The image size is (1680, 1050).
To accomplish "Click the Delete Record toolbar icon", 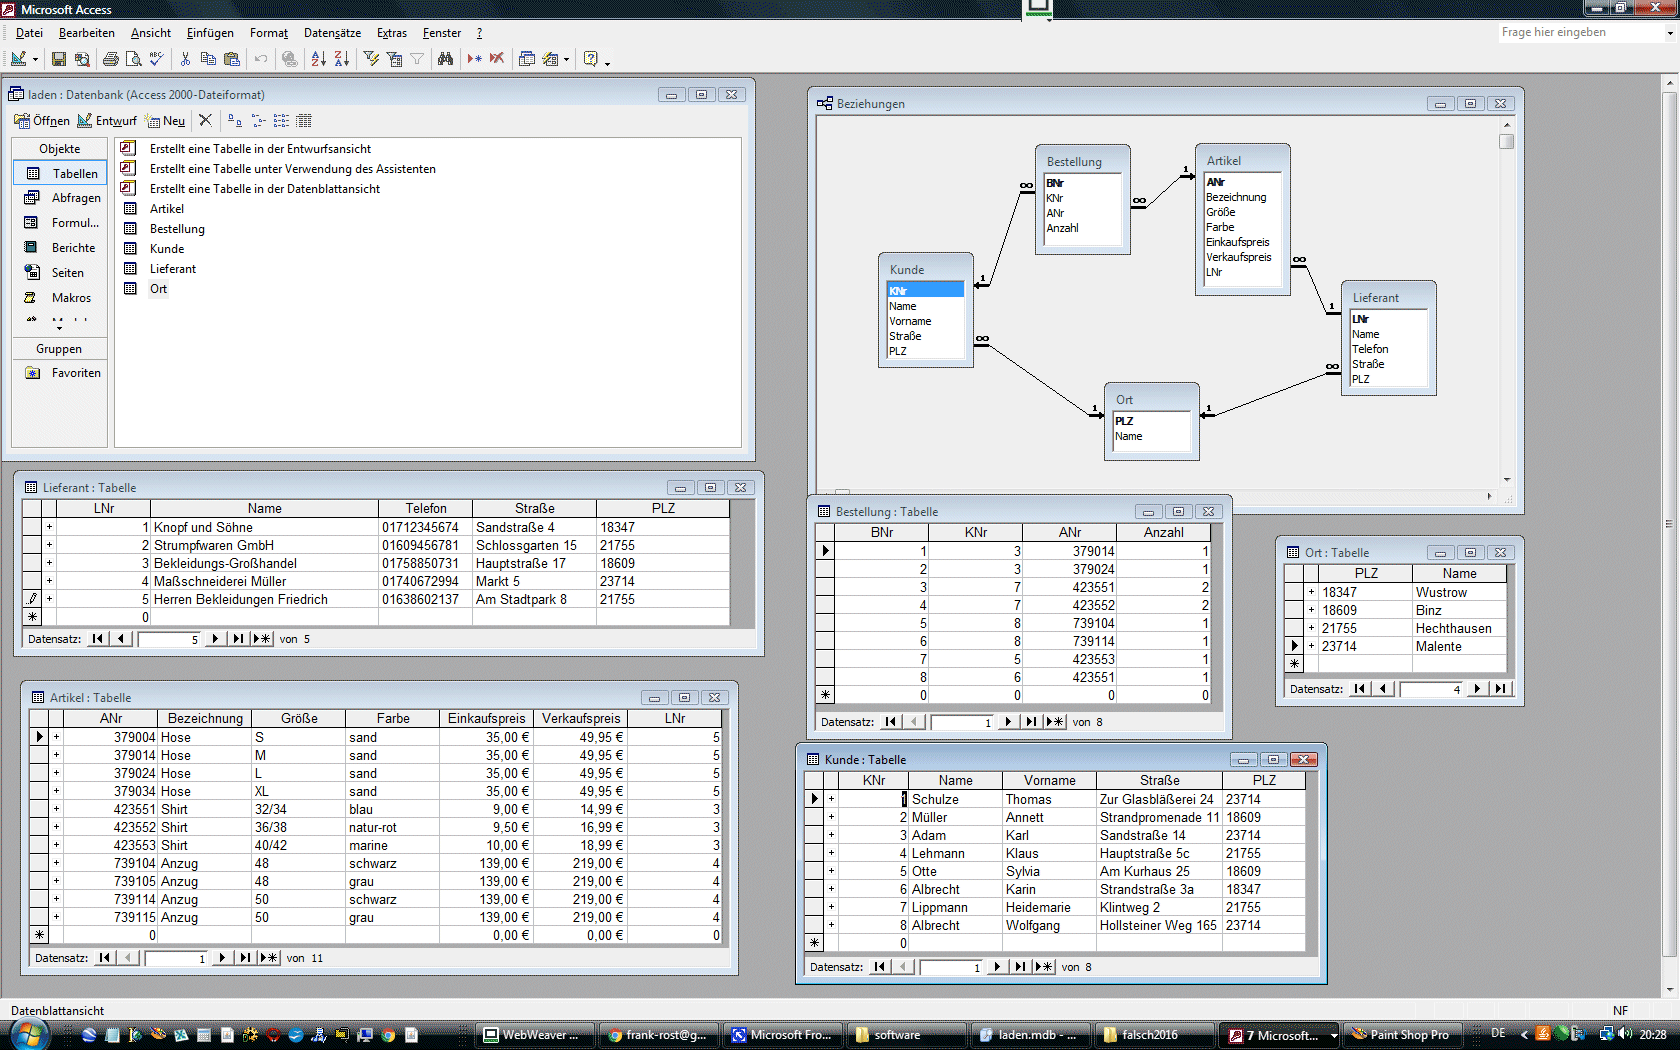I will click(497, 59).
